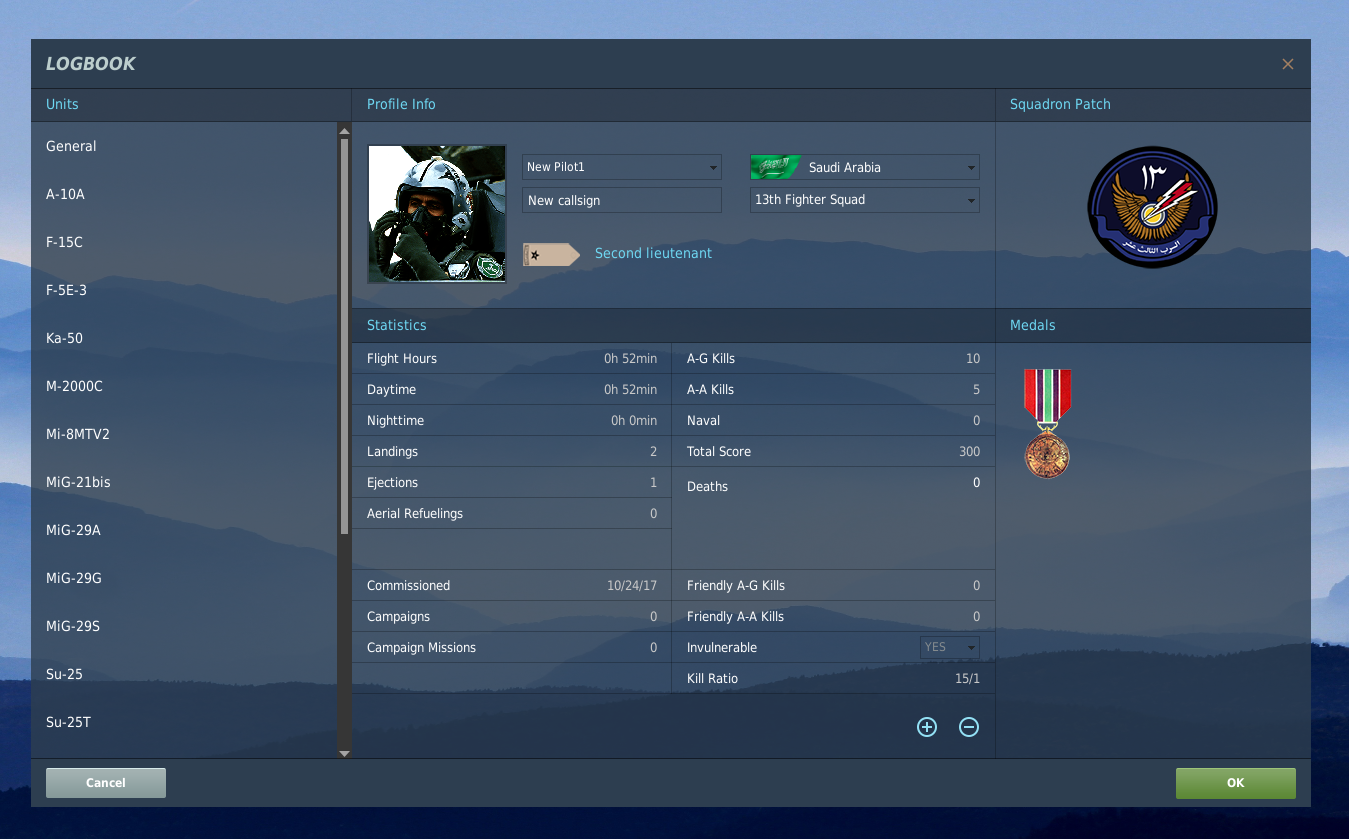Select the F-15C unit entry
The image size is (1349, 839).
66,242
